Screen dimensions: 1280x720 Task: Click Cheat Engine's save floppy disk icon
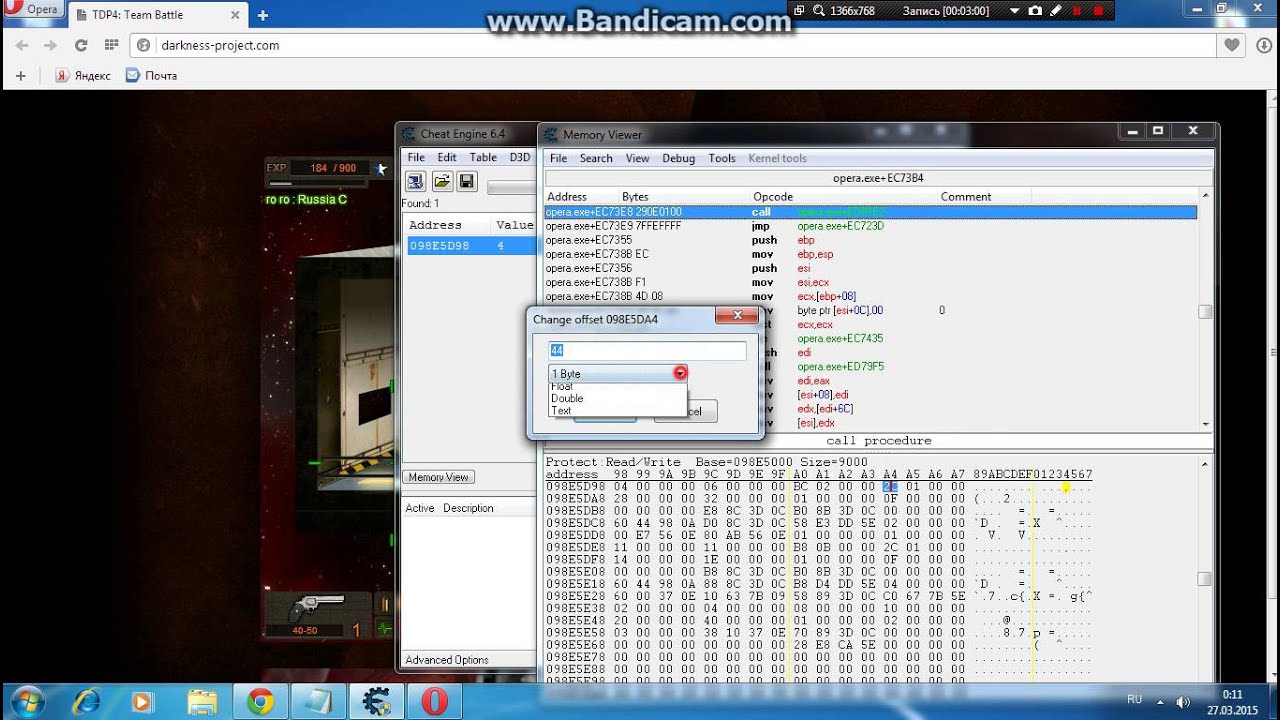point(467,181)
